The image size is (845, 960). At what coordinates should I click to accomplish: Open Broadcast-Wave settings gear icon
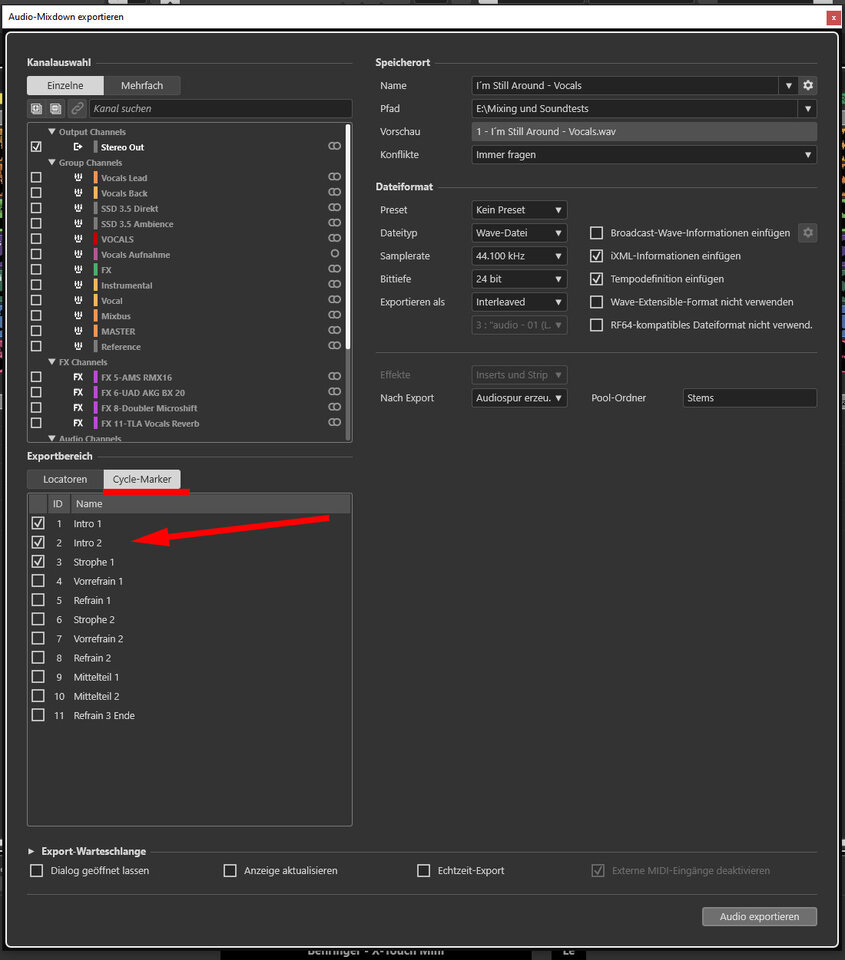(808, 233)
